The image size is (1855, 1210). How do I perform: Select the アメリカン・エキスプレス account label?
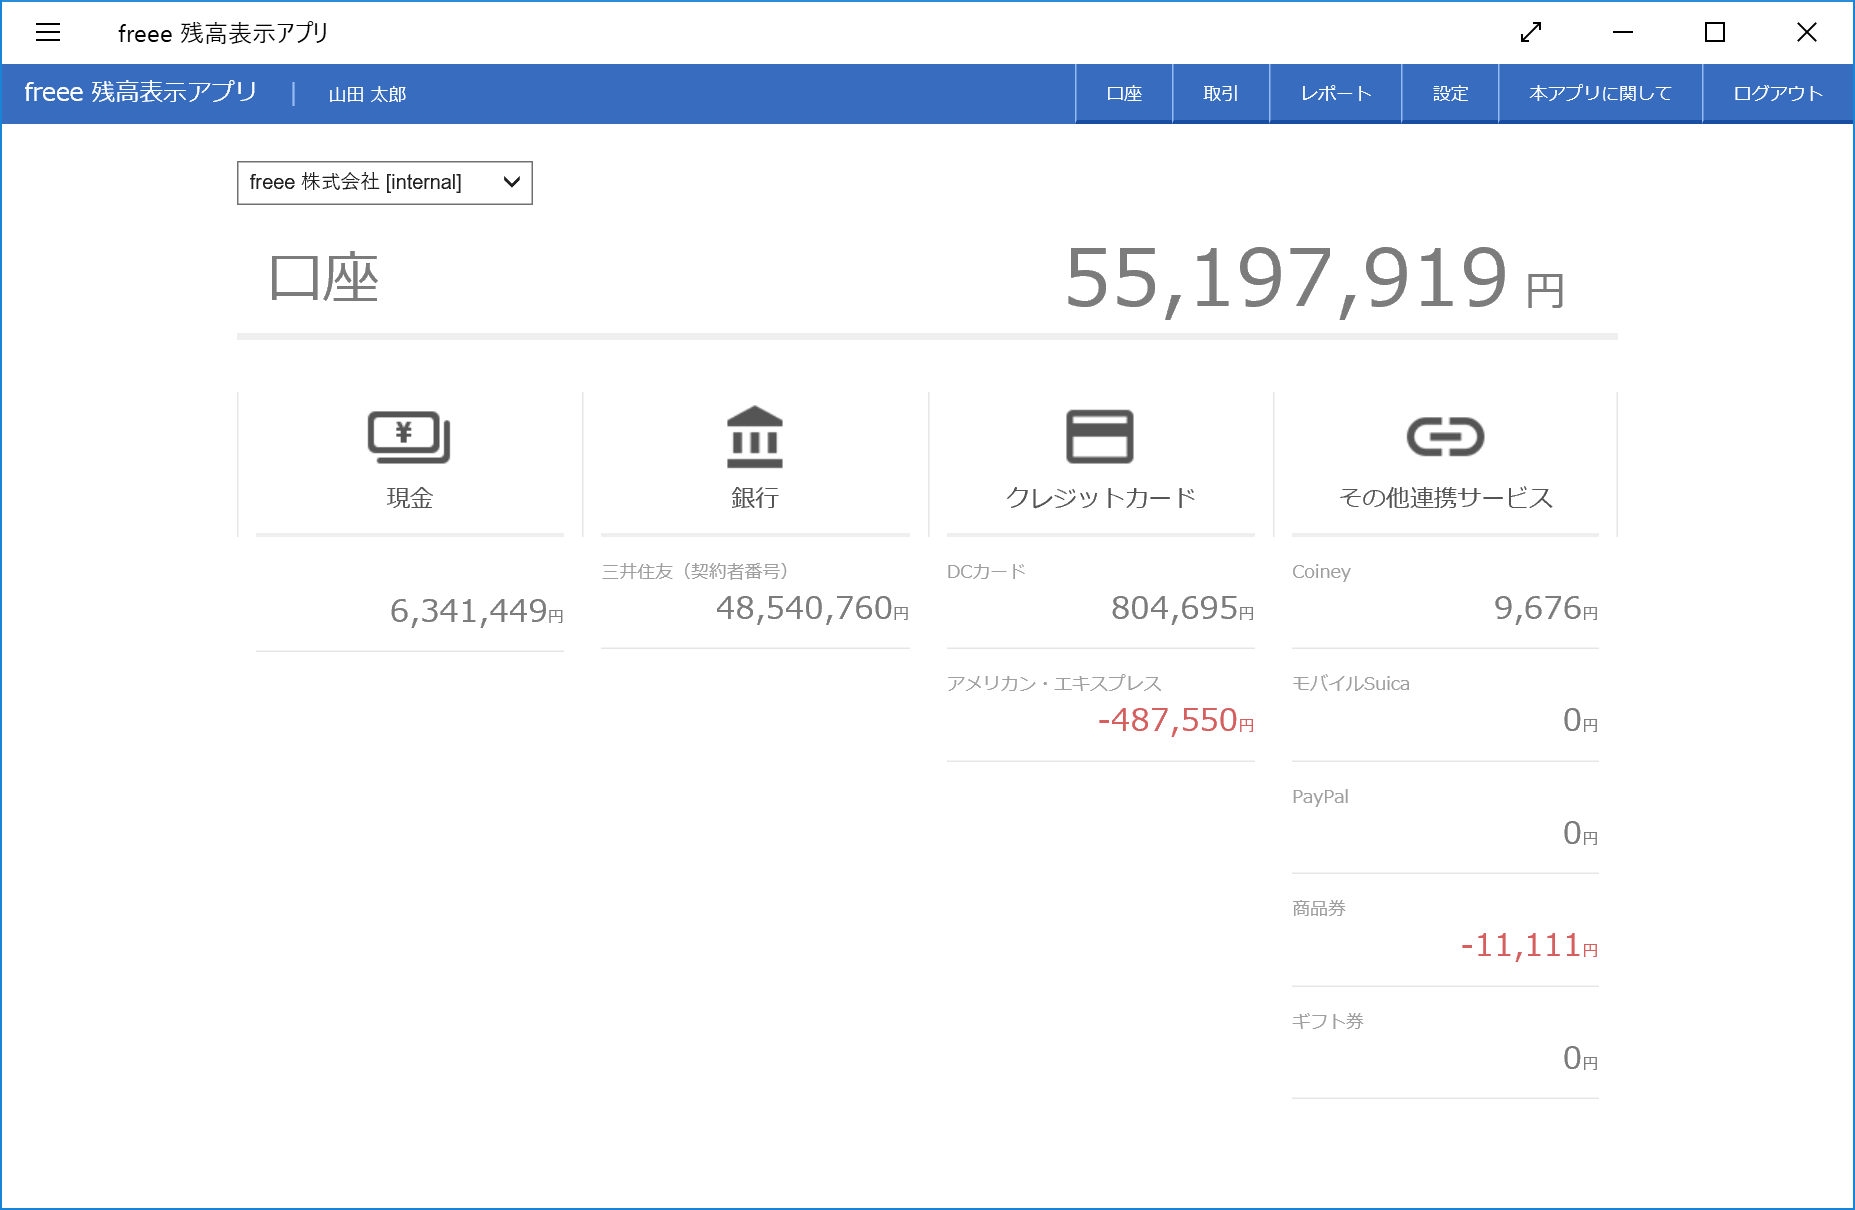pos(1054,684)
